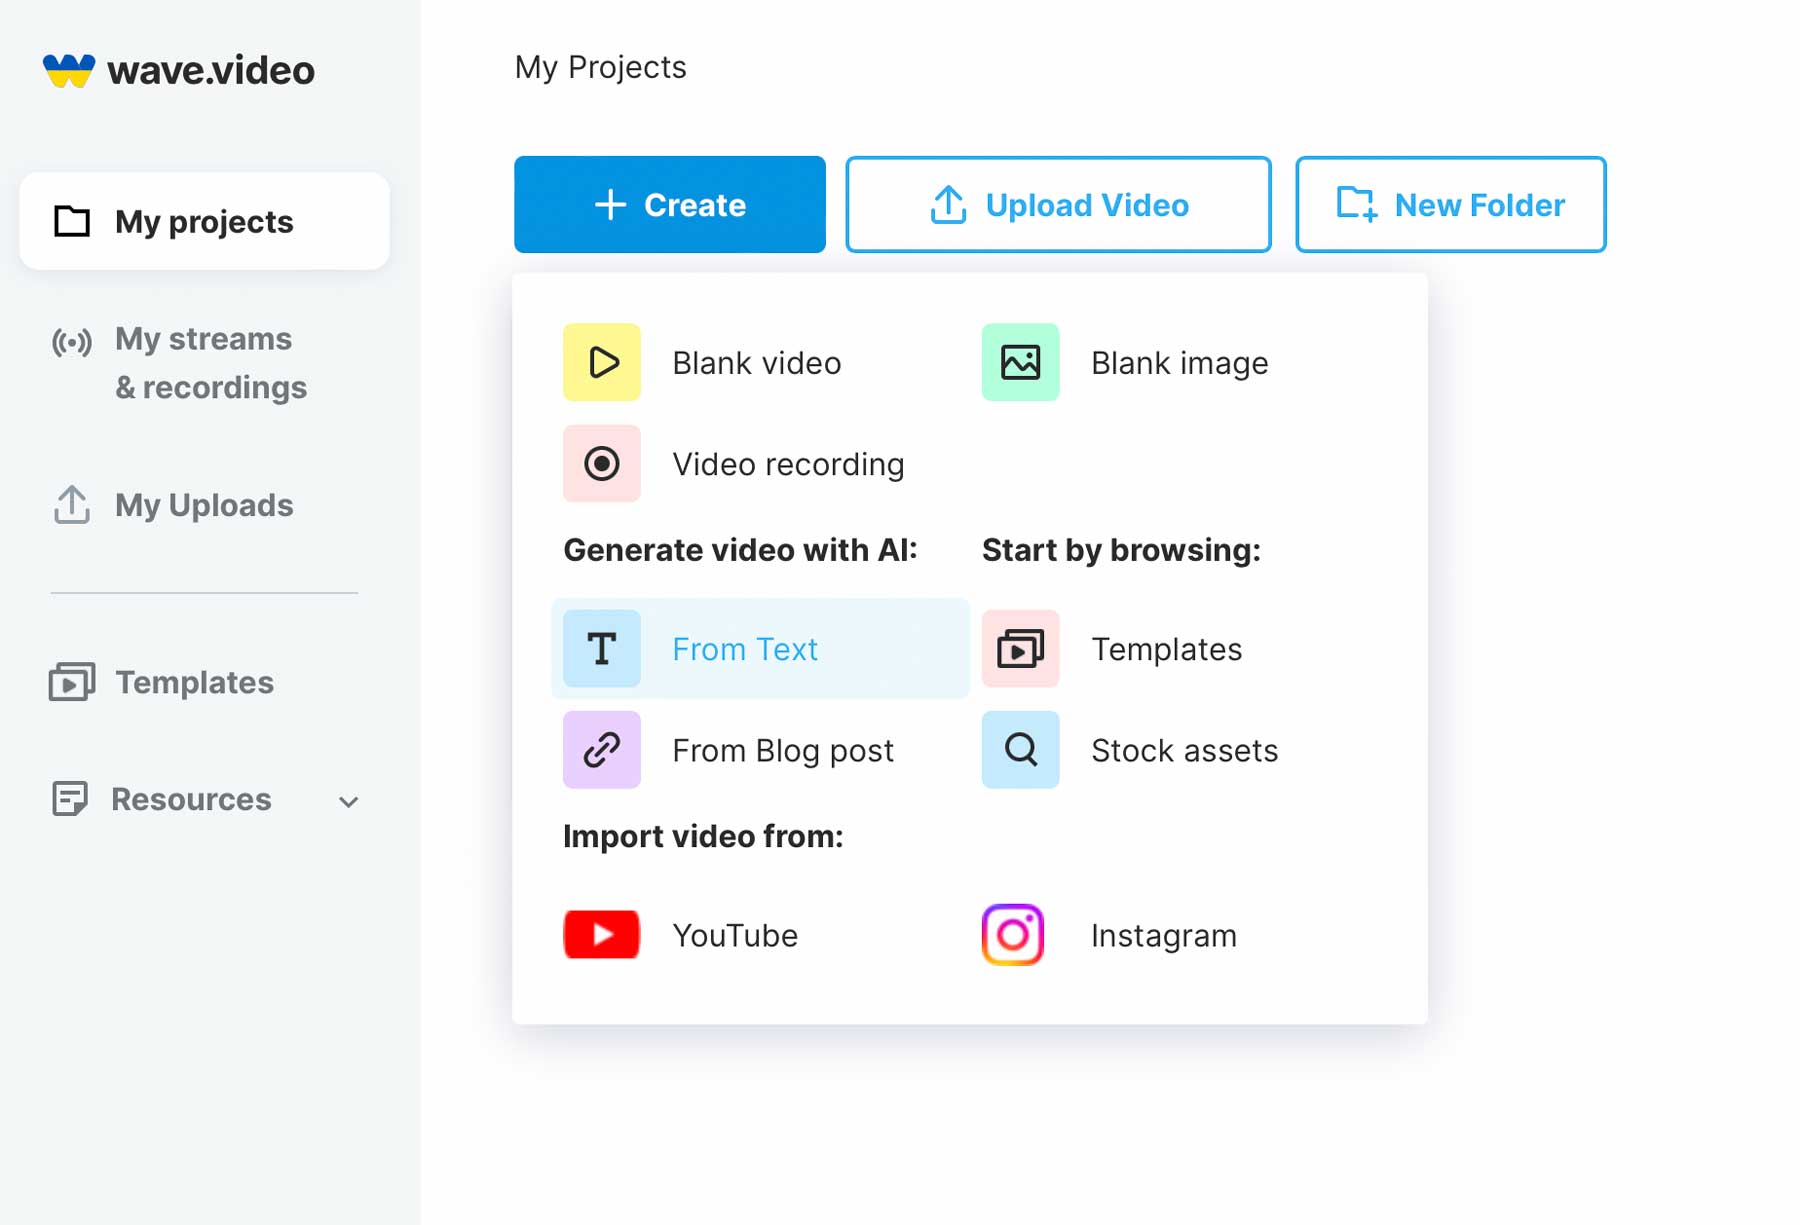Click the Blank image picture icon

point(1020,363)
